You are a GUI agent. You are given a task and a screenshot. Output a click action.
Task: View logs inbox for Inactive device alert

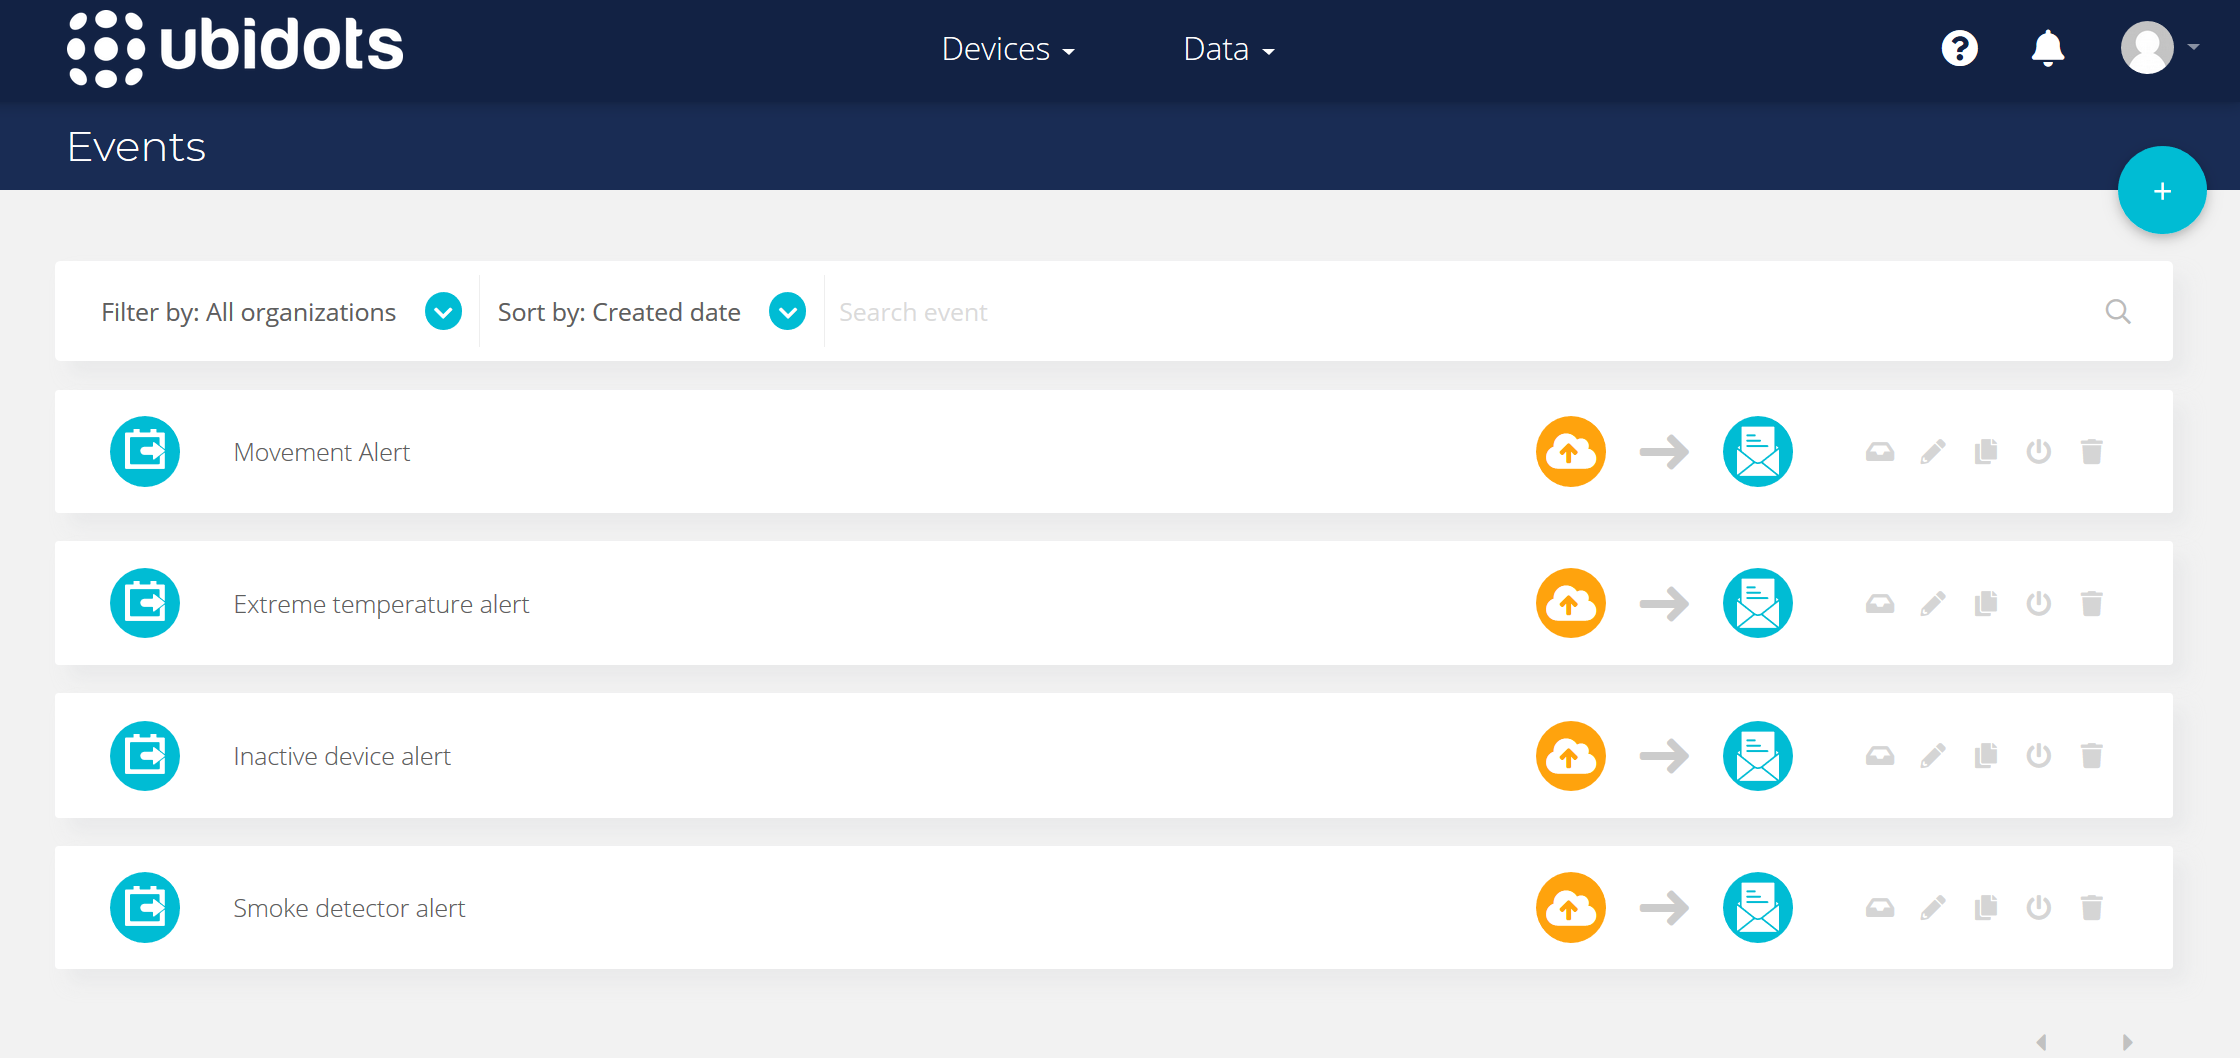click(1880, 756)
